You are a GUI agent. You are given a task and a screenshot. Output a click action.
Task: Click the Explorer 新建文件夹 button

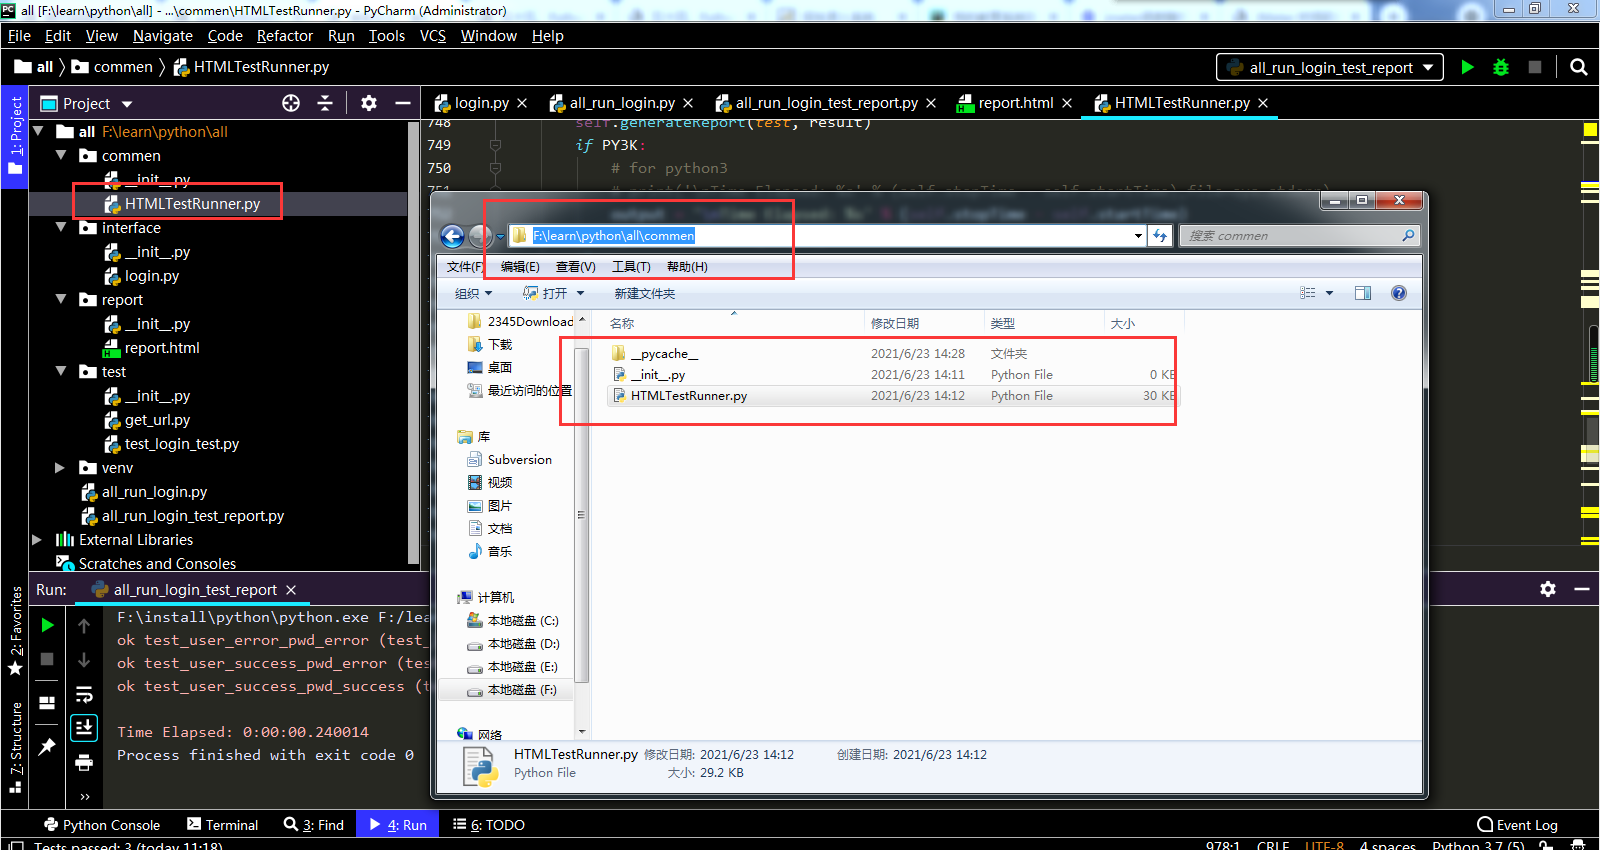[644, 293]
